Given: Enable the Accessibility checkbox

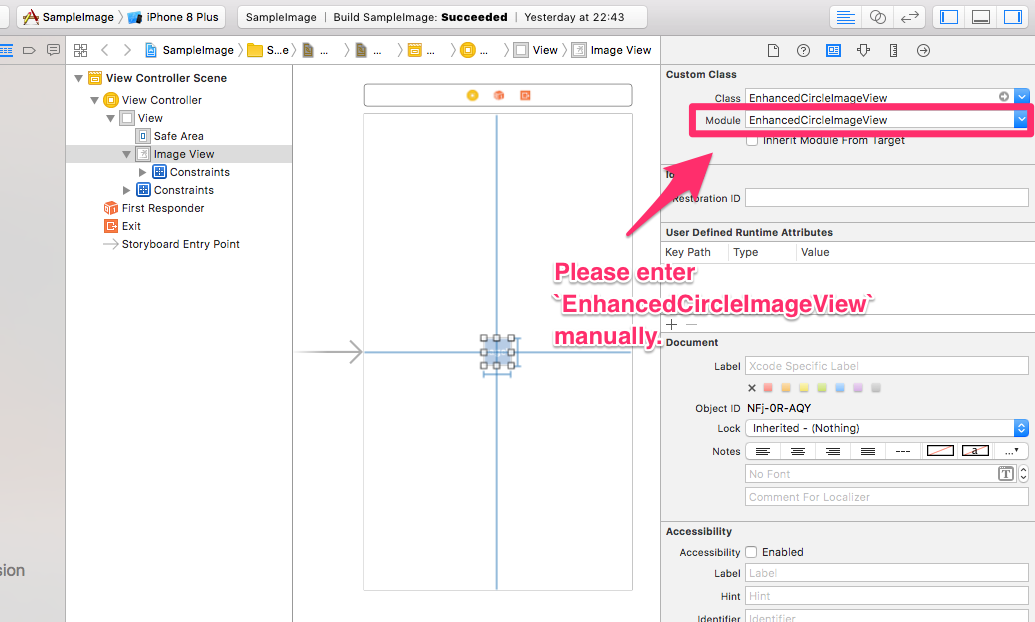Looking at the screenshot, I should click(751, 552).
